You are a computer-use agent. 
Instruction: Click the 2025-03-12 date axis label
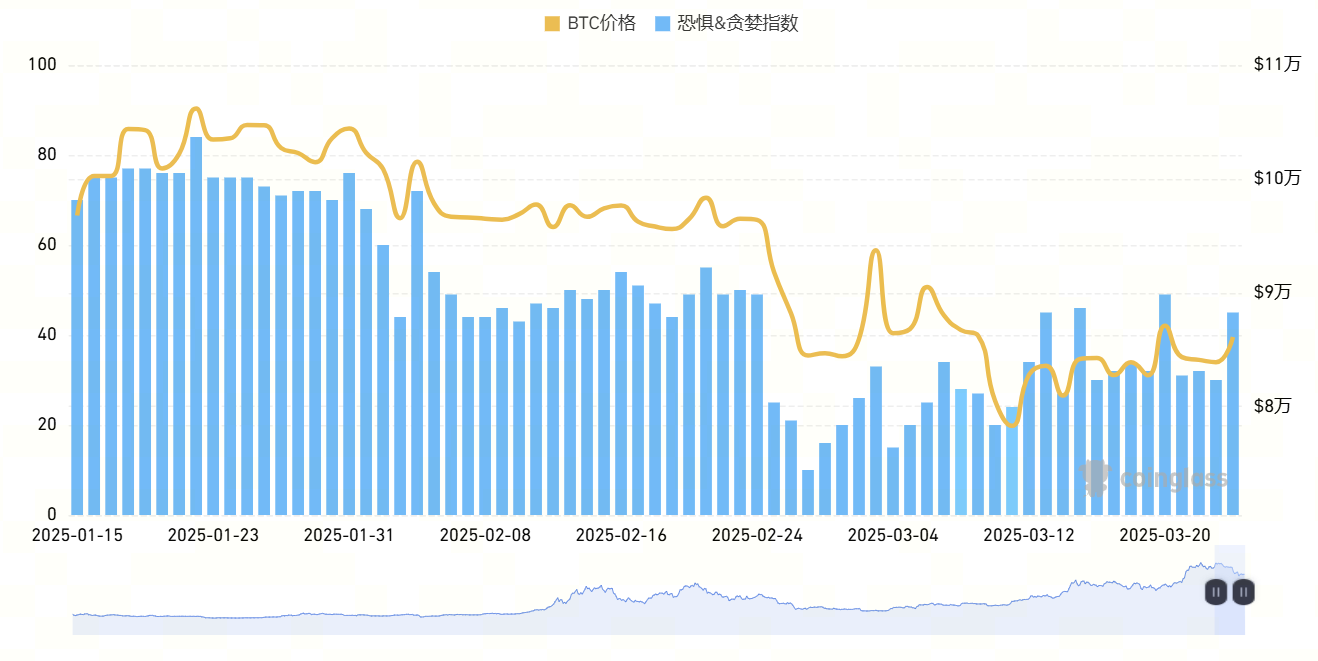[x=1029, y=535]
